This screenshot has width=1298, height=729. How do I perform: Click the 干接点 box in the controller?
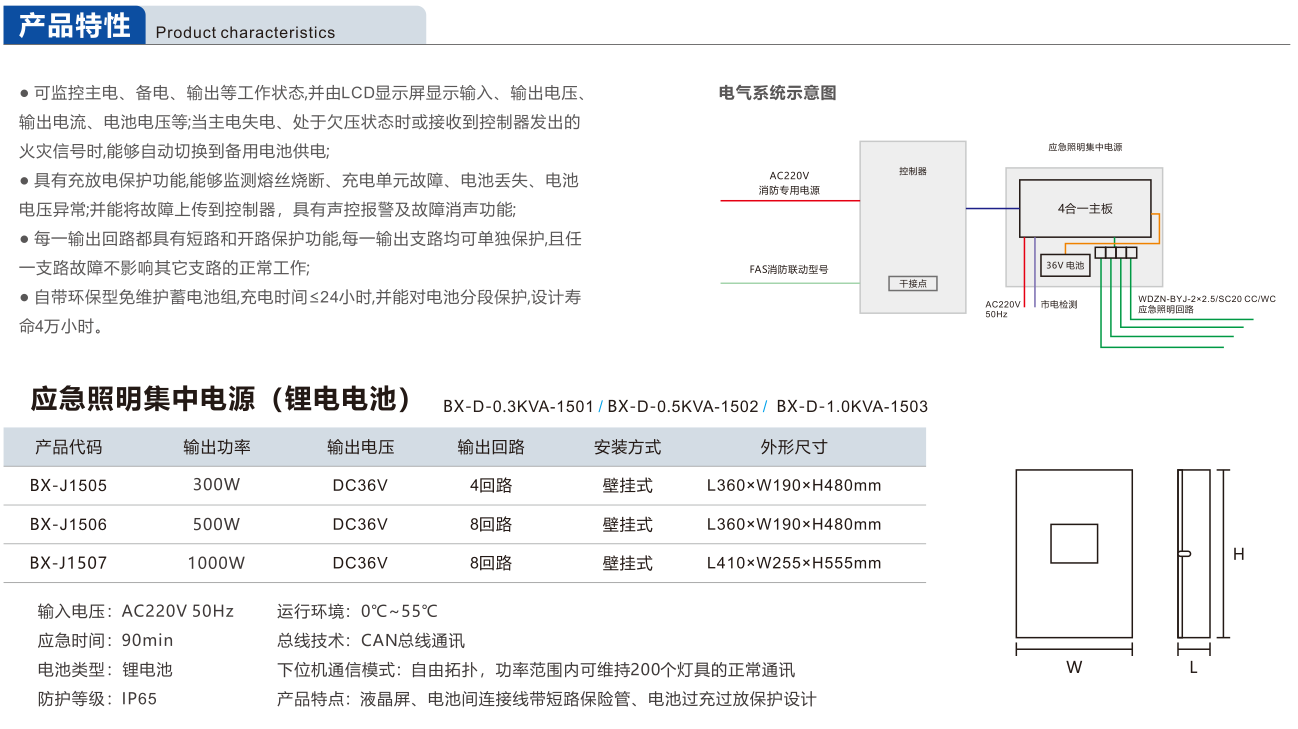912,283
